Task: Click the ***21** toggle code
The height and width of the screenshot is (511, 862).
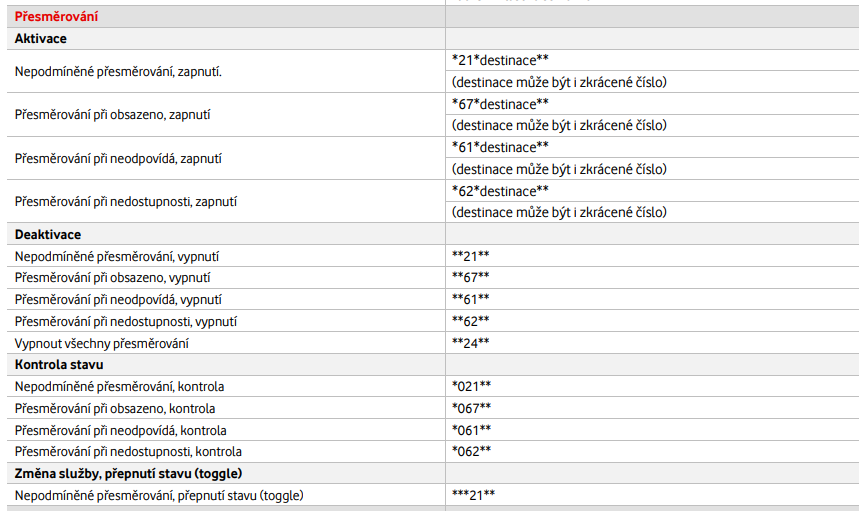Action: point(473,496)
